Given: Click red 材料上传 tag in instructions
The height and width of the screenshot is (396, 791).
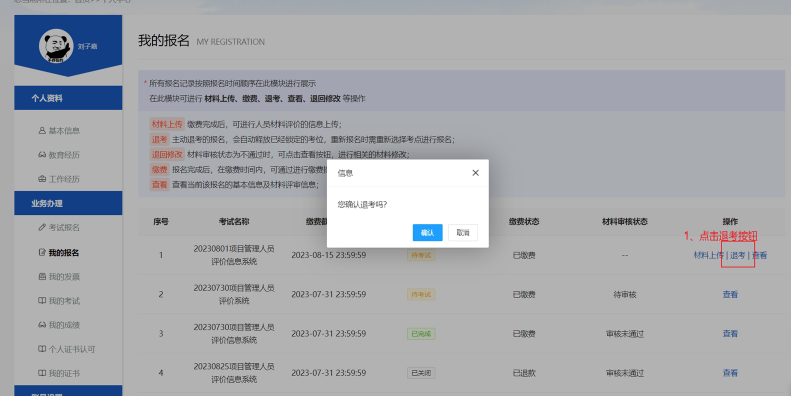Looking at the screenshot, I should (167, 124).
